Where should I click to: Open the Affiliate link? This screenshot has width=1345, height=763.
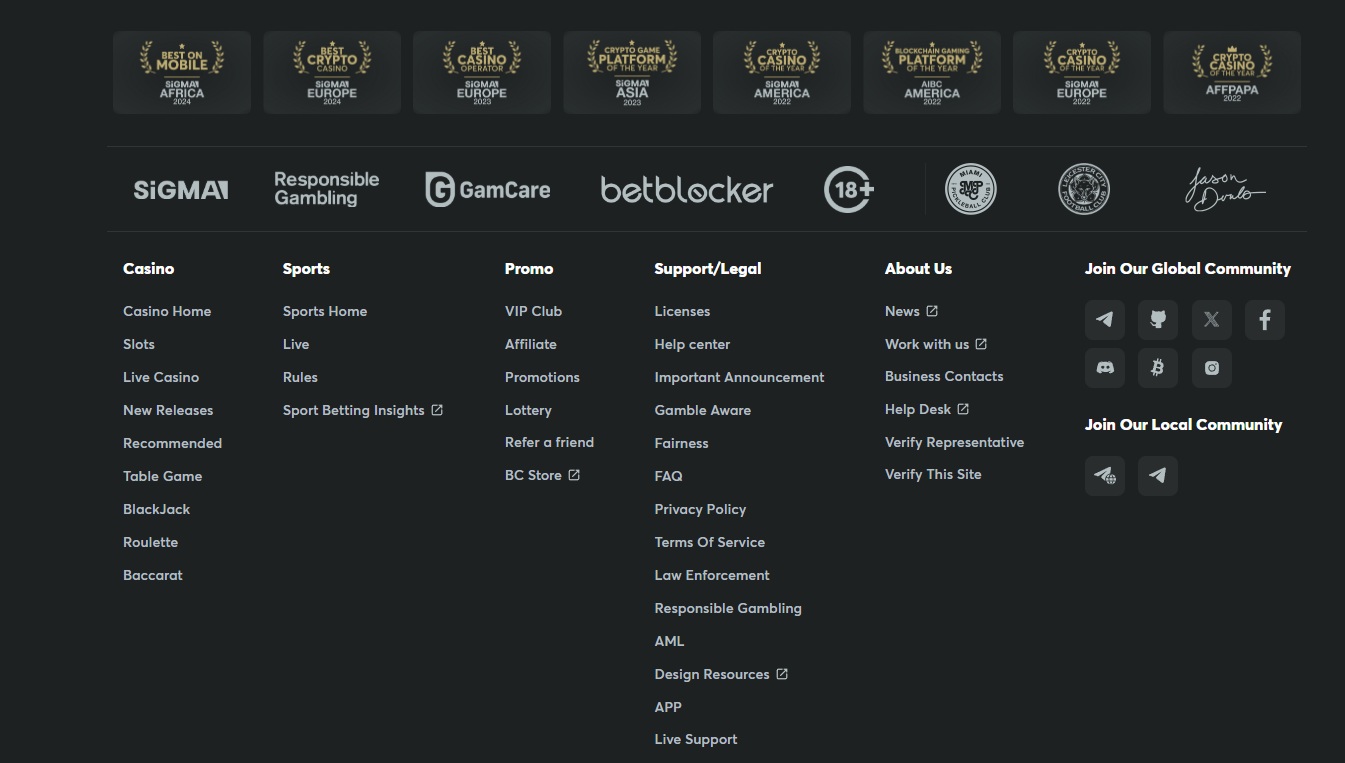click(531, 344)
